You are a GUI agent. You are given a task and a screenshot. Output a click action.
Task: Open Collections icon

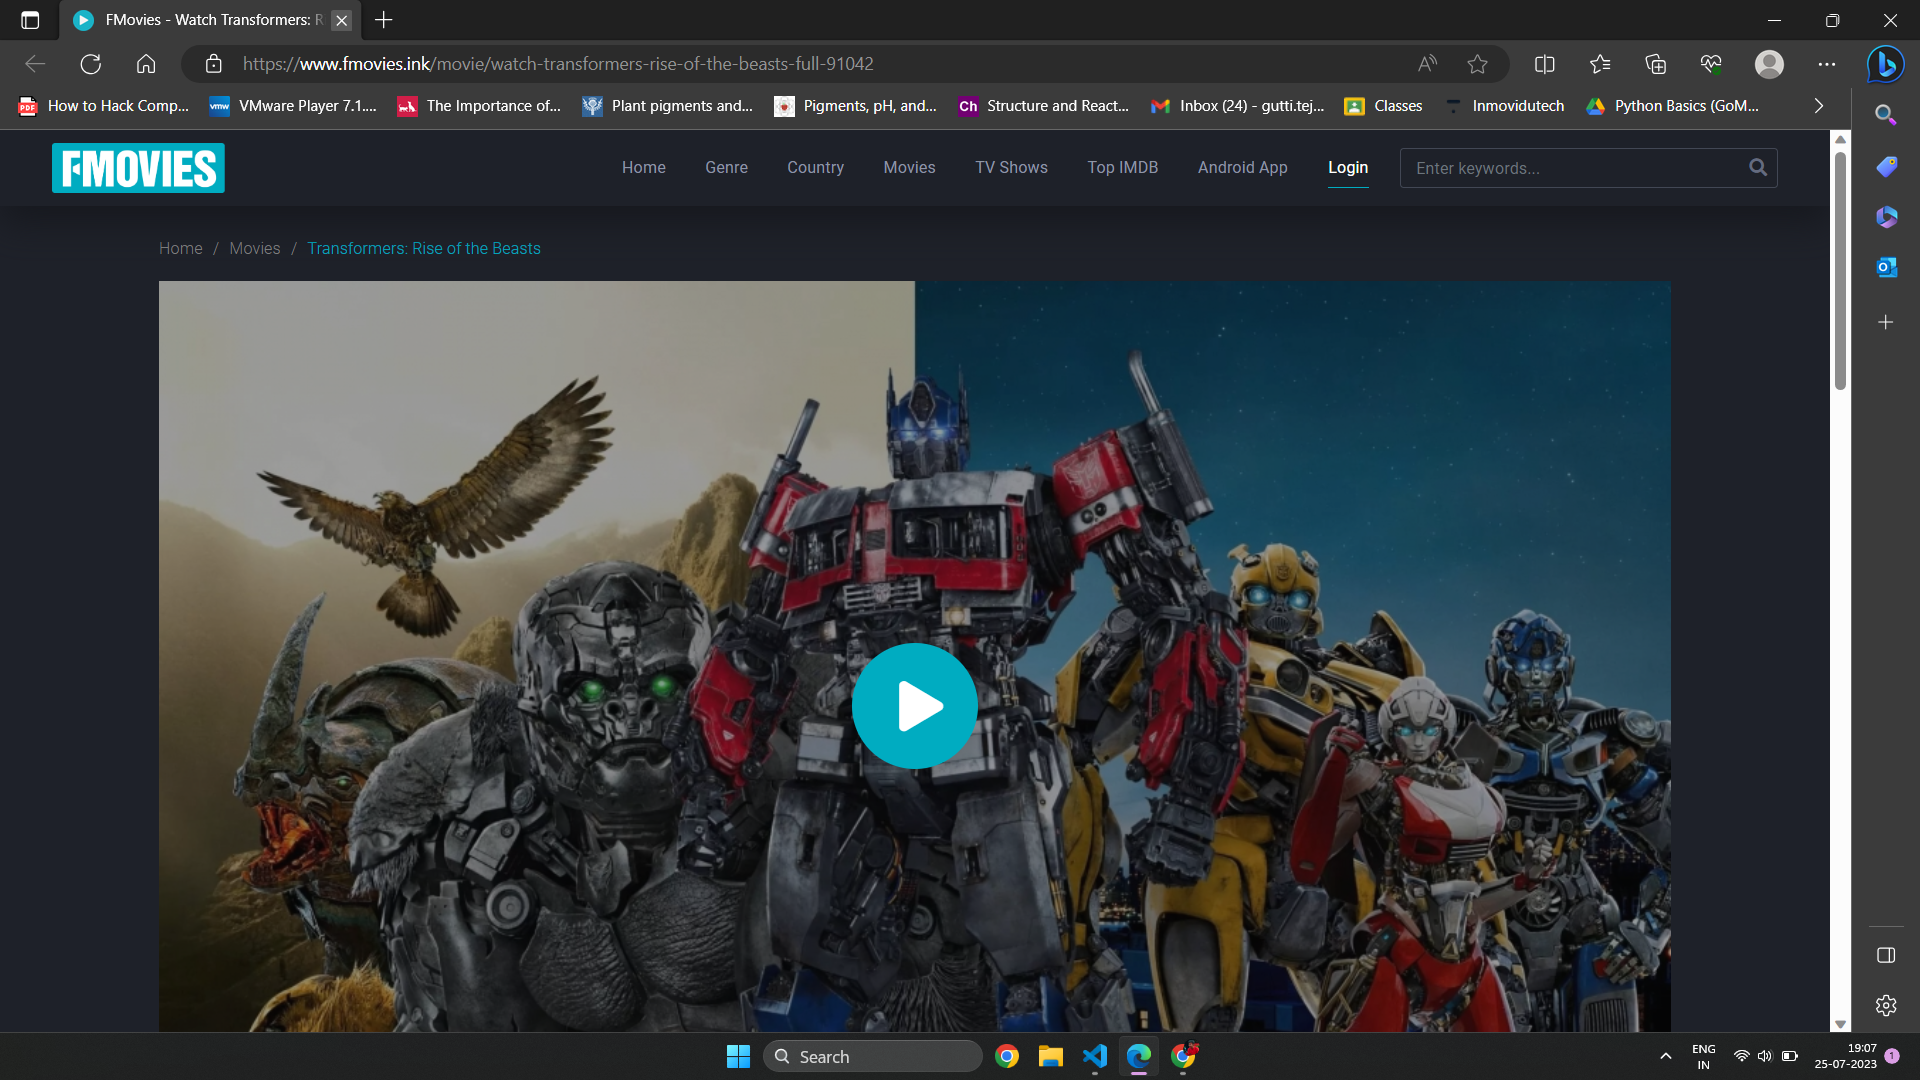click(1655, 64)
